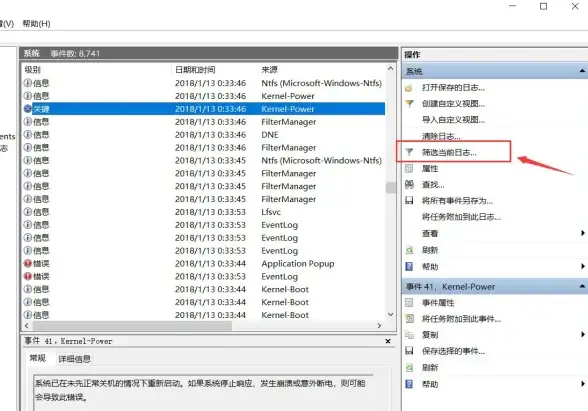Click the 属性 properties icon

pyautogui.click(x=409, y=168)
